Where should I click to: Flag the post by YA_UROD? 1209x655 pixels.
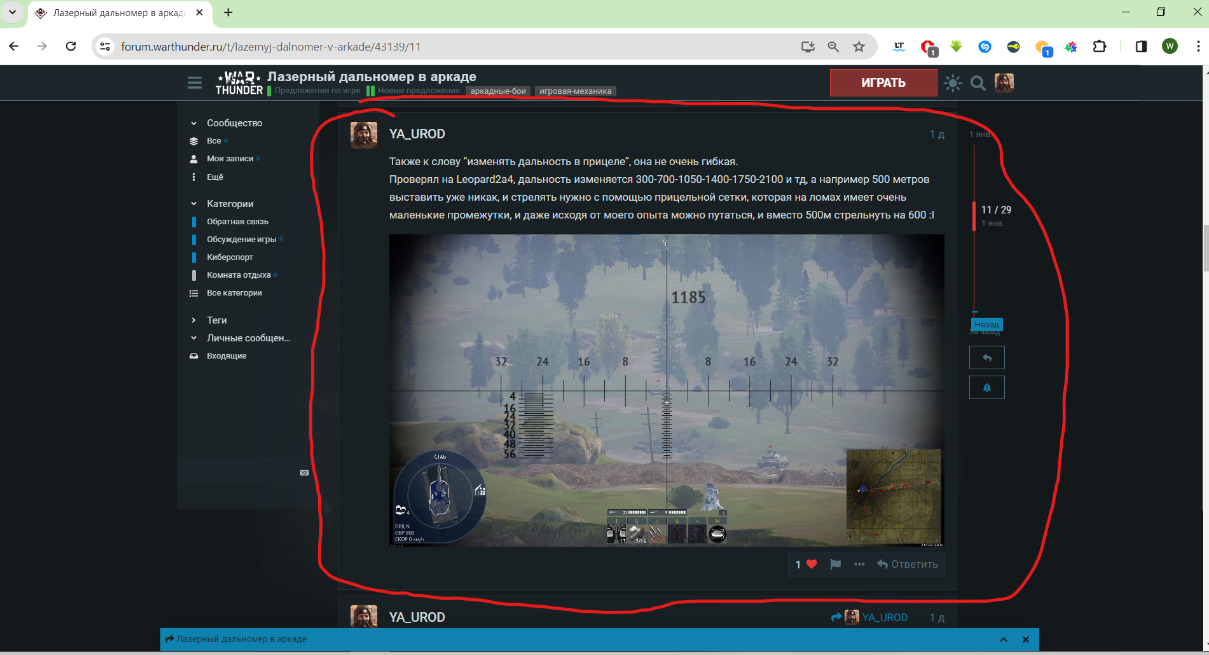(x=835, y=564)
